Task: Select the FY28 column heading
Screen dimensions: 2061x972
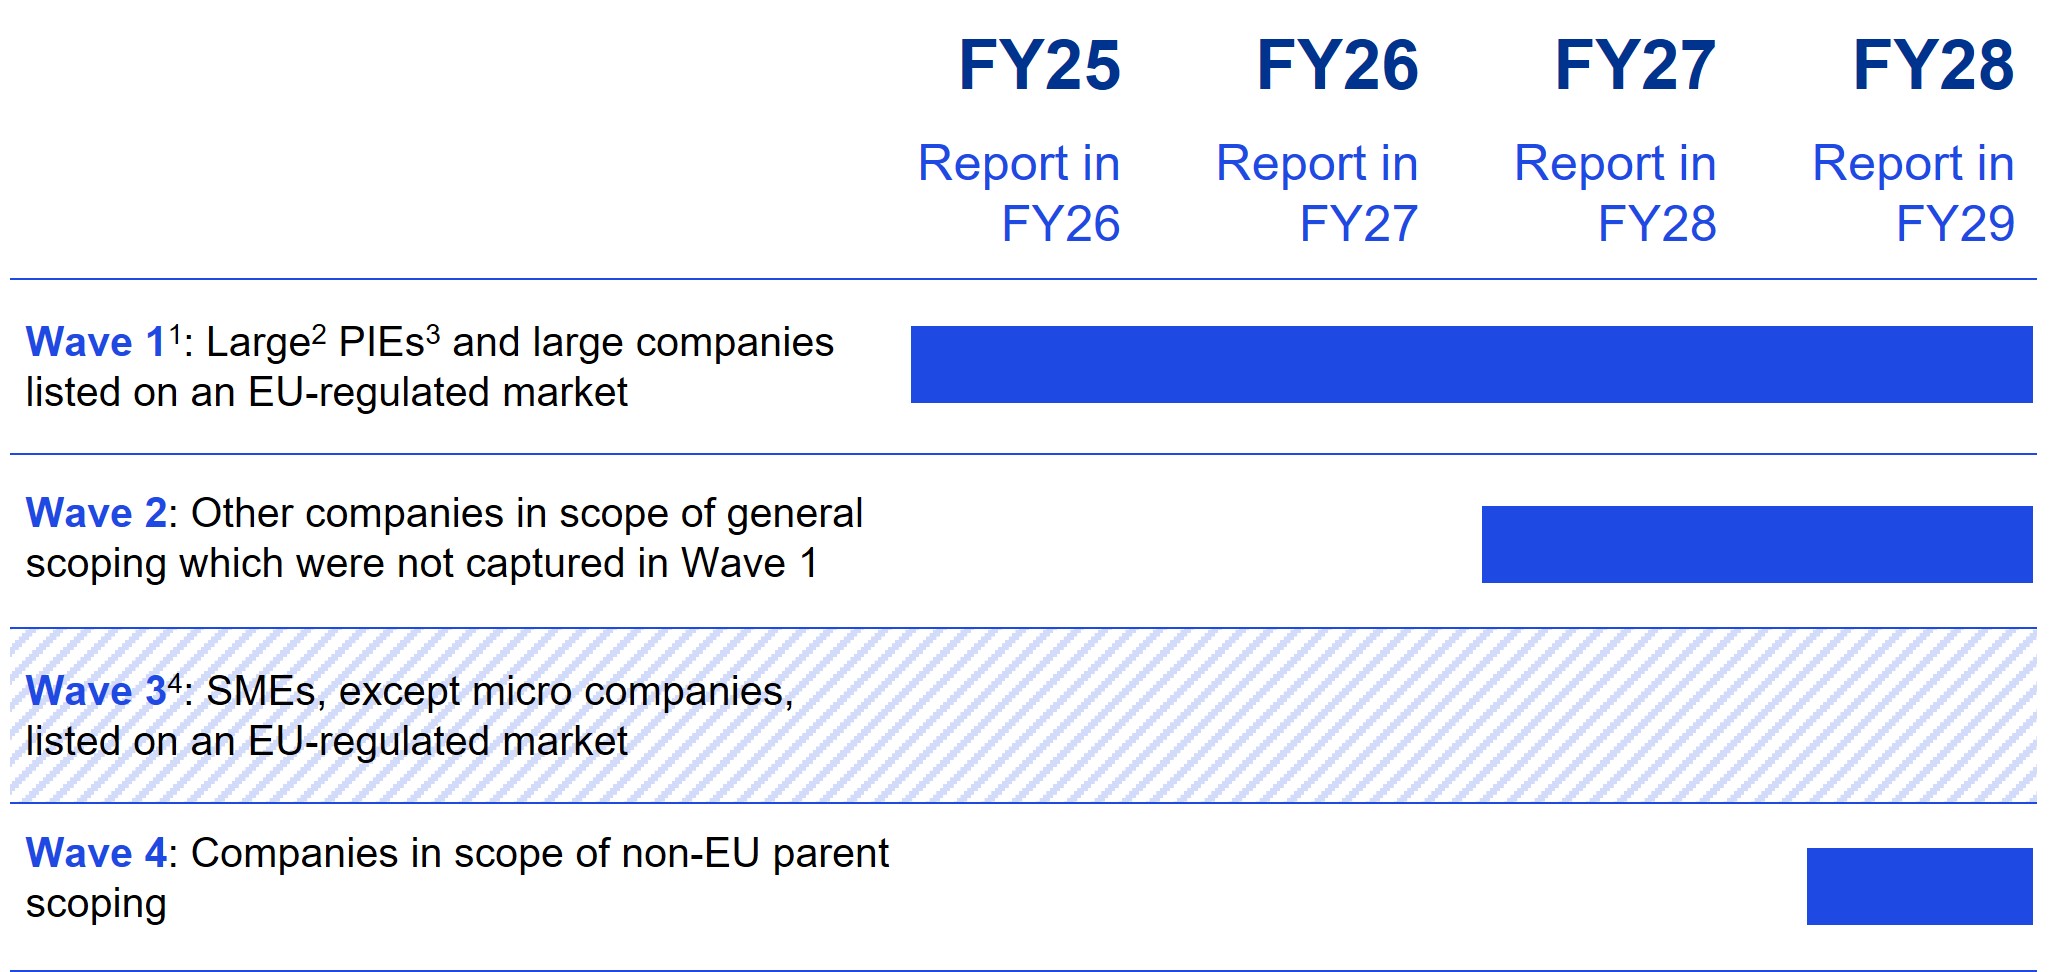Action: [1933, 66]
